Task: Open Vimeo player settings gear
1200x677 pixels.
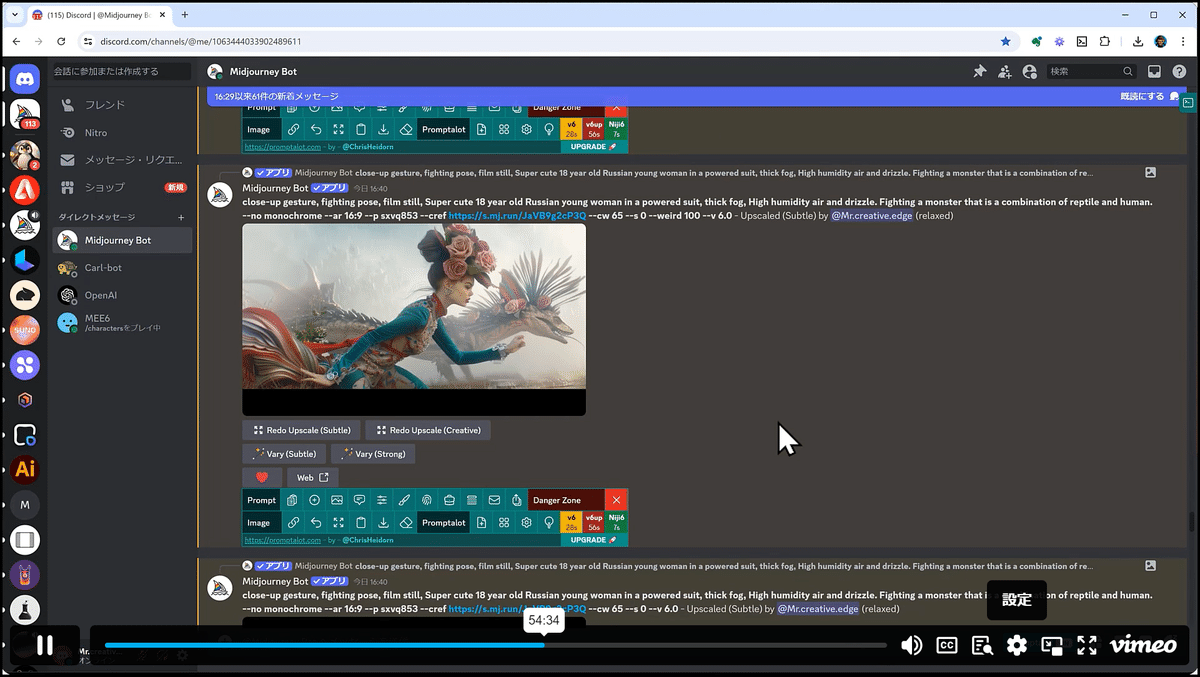Action: point(1017,645)
